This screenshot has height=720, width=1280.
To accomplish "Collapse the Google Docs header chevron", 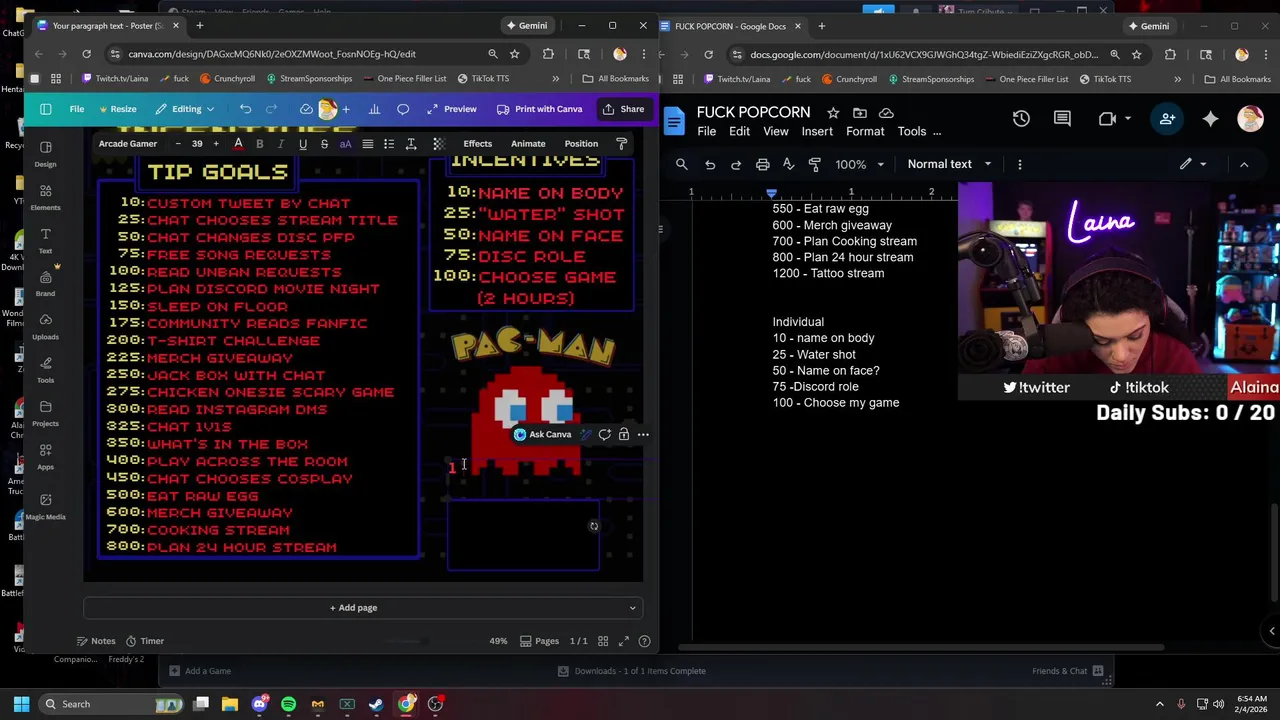I will (1244, 164).
